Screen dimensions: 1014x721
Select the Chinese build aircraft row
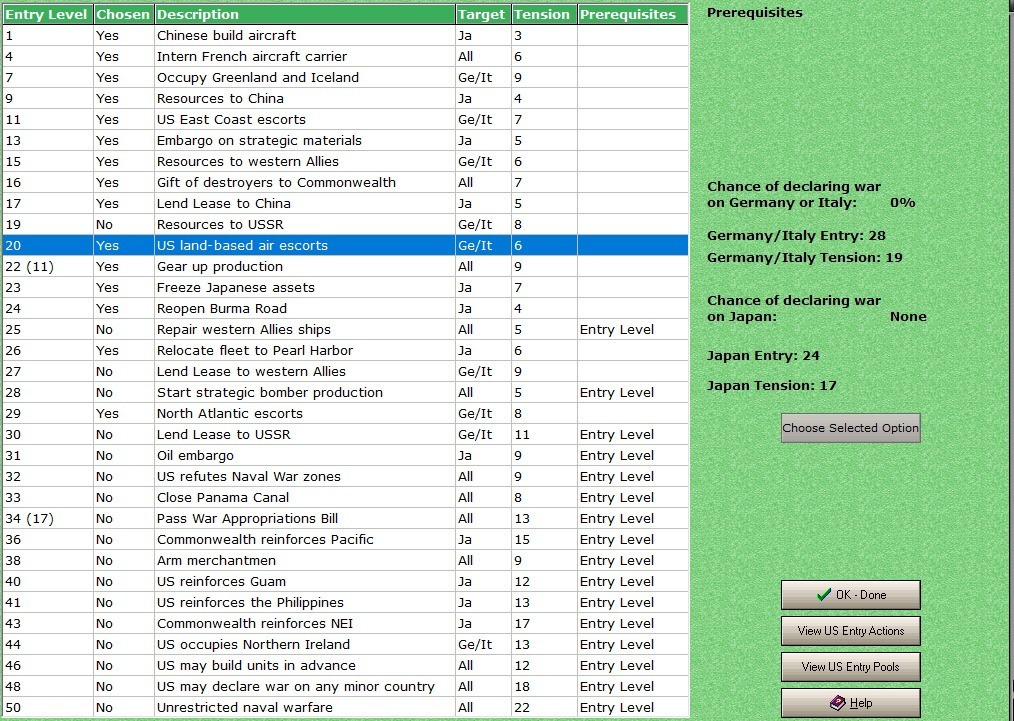345,36
